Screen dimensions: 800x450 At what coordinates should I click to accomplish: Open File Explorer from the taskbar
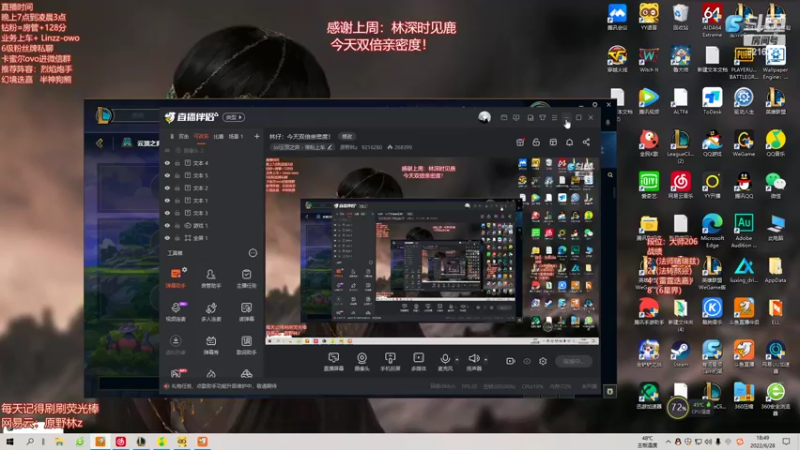[x=59, y=442]
